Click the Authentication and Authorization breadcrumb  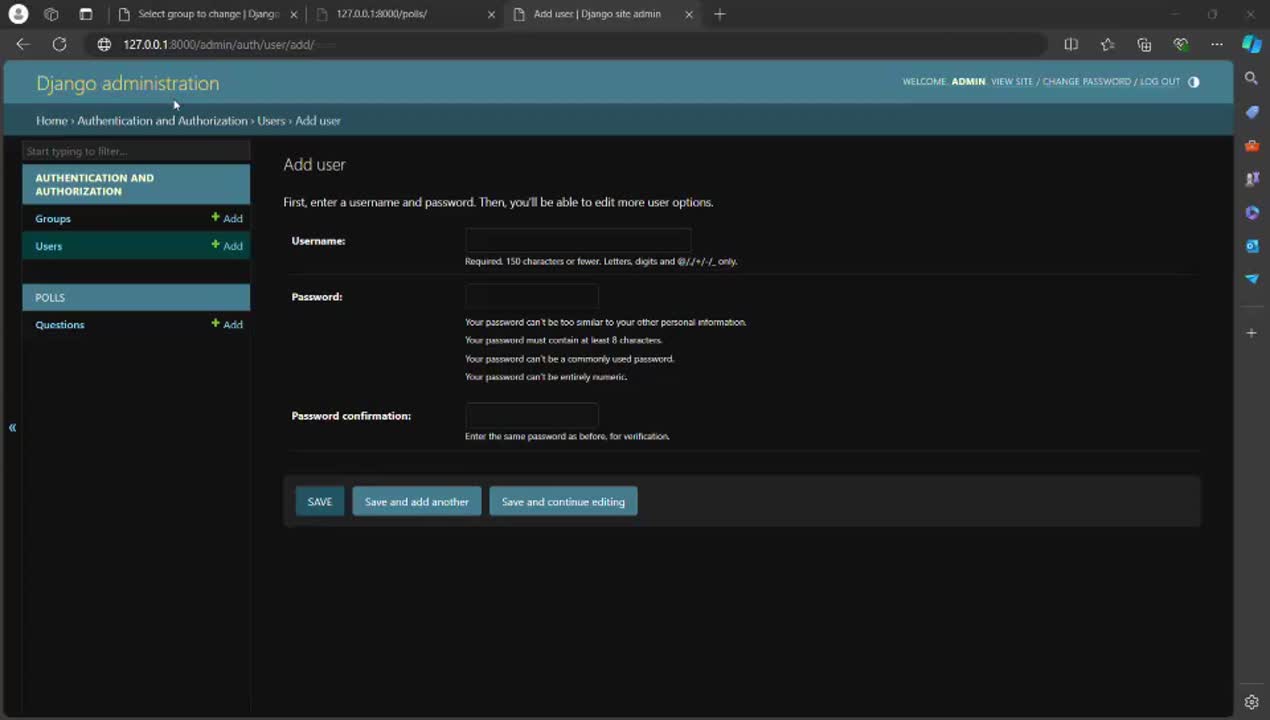coord(162,121)
